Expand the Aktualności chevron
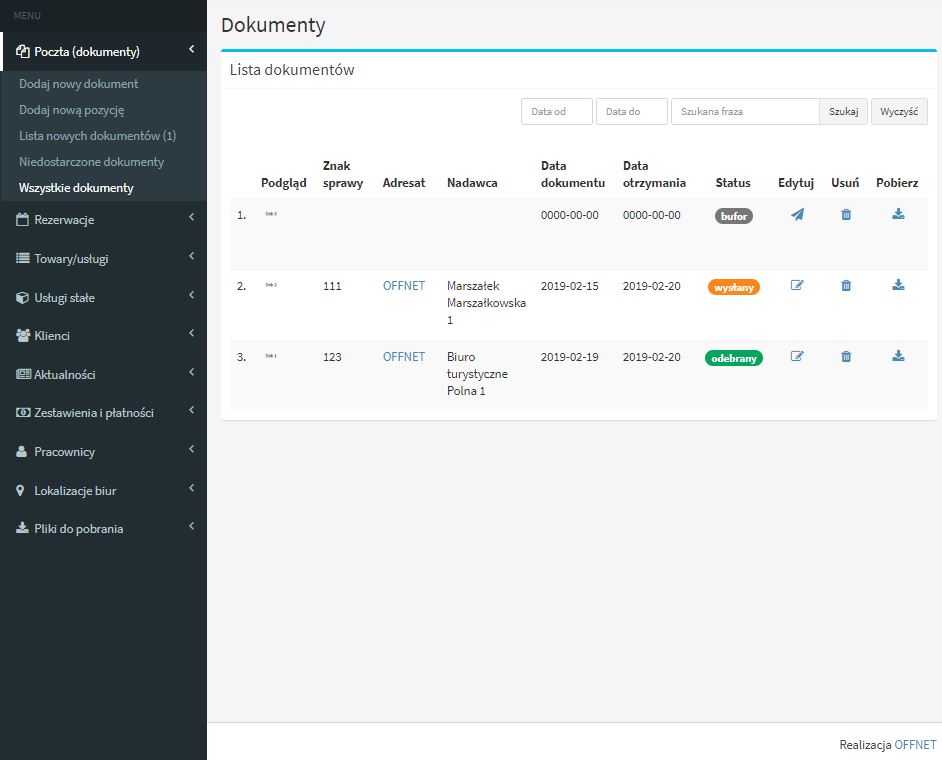 click(x=192, y=372)
